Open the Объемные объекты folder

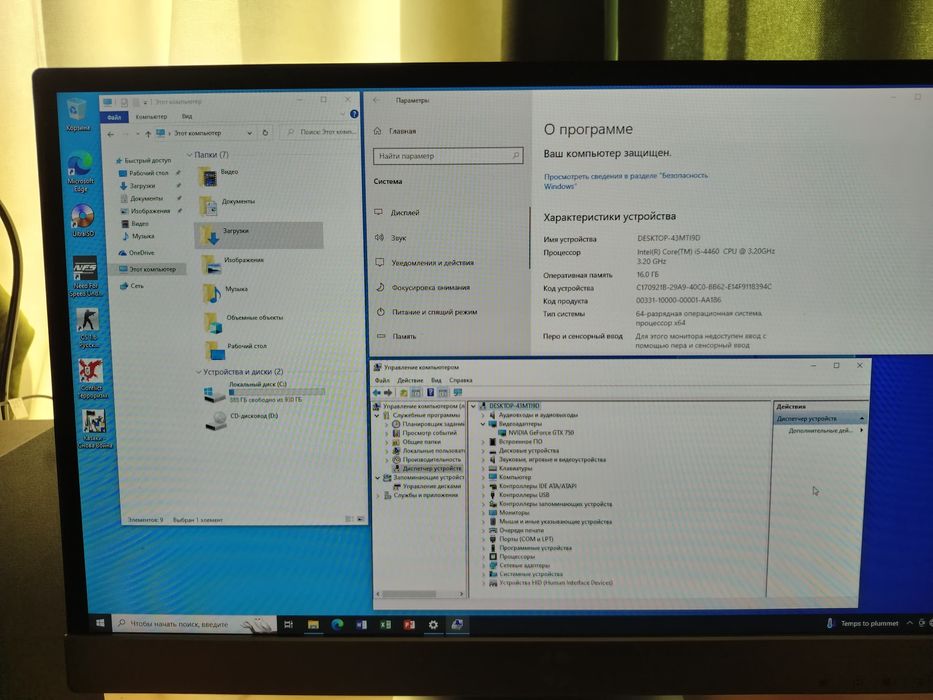(x=243, y=322)
